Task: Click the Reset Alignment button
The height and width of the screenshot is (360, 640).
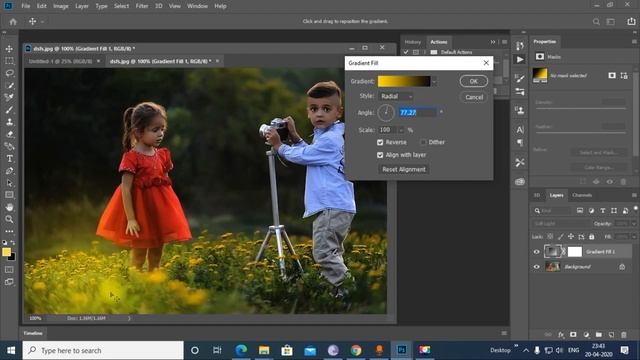Action: click(x=404, y=169)
